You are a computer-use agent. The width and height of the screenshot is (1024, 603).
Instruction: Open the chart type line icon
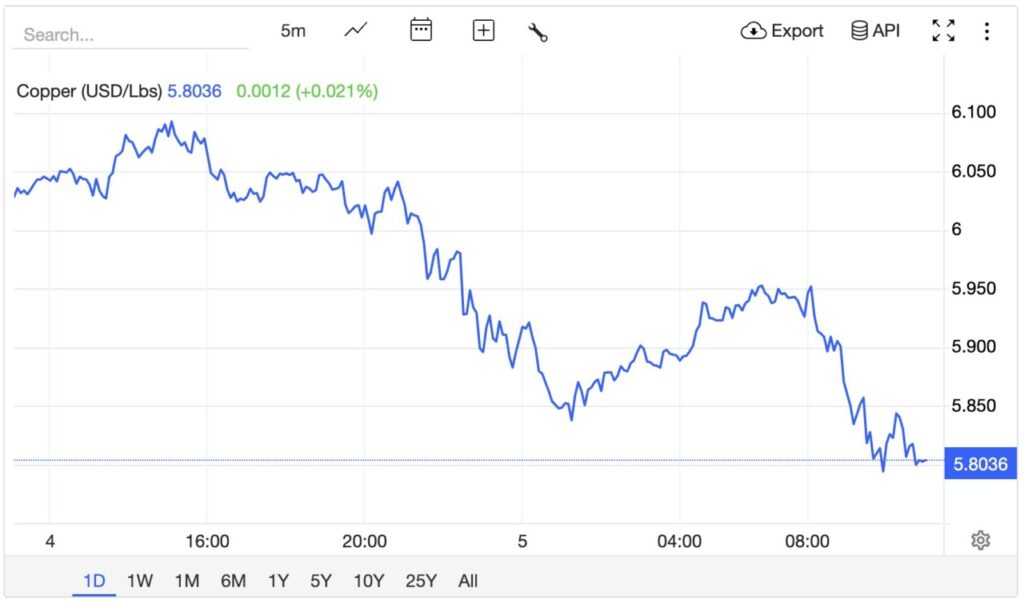pyautogui.click(x=356, y=31)
